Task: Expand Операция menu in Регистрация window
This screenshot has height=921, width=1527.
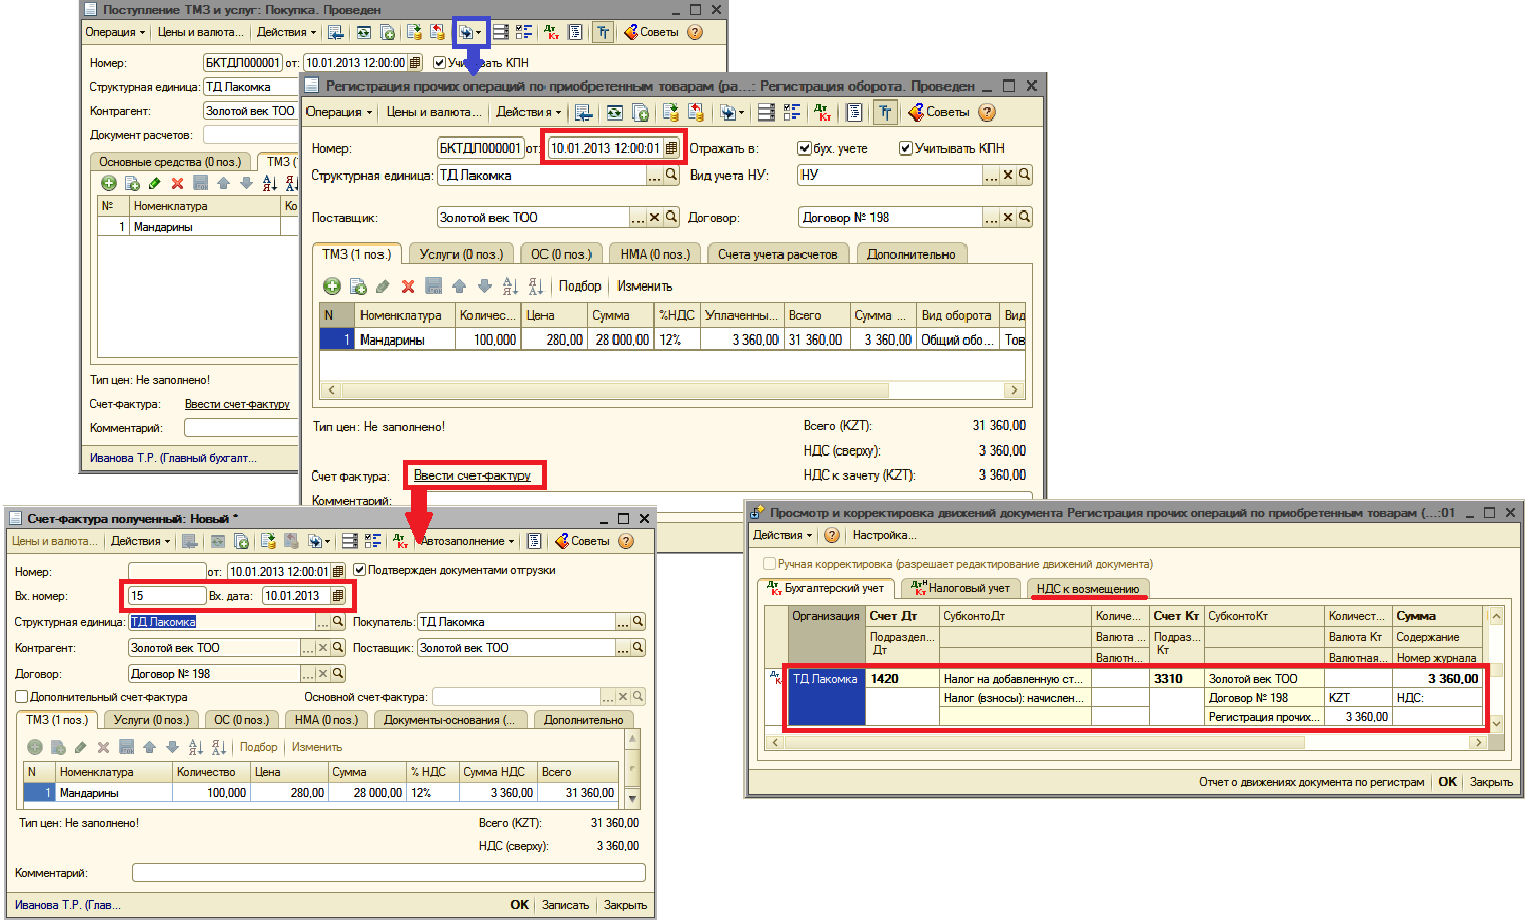Action: coord(339,112)
